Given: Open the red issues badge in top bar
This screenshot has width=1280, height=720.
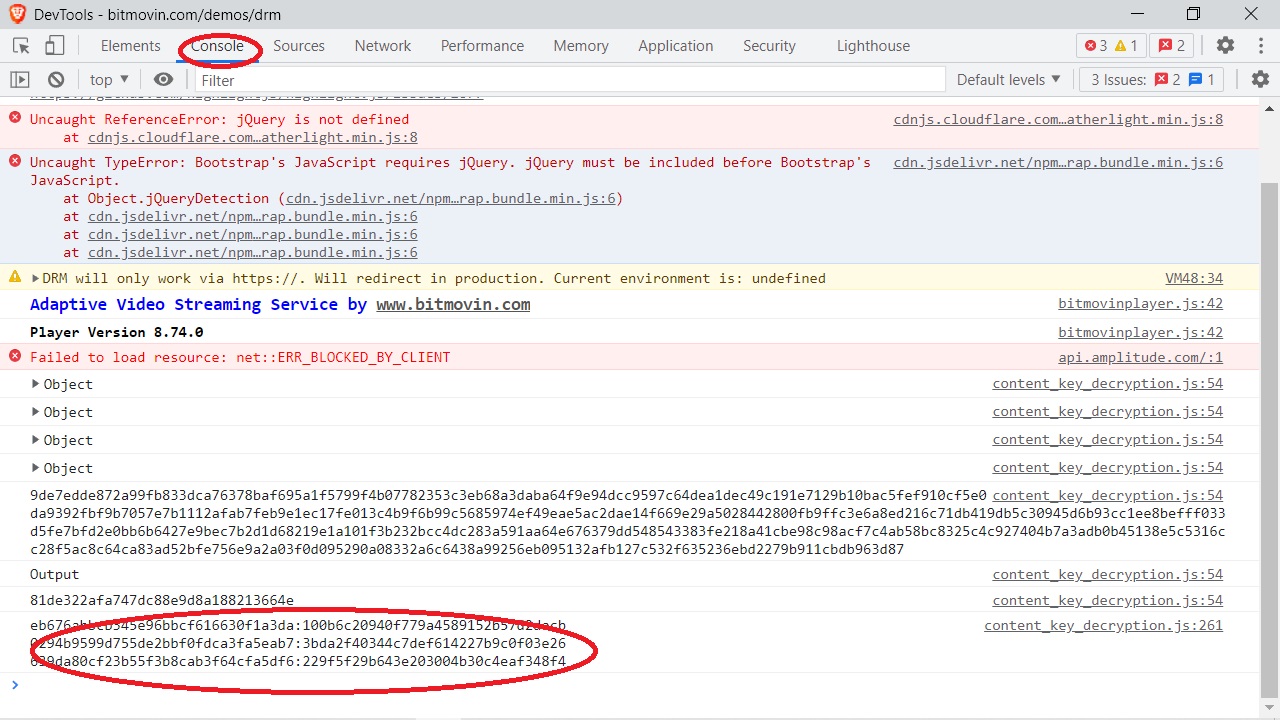Looking at the screenshot, I should point(1172,46).
